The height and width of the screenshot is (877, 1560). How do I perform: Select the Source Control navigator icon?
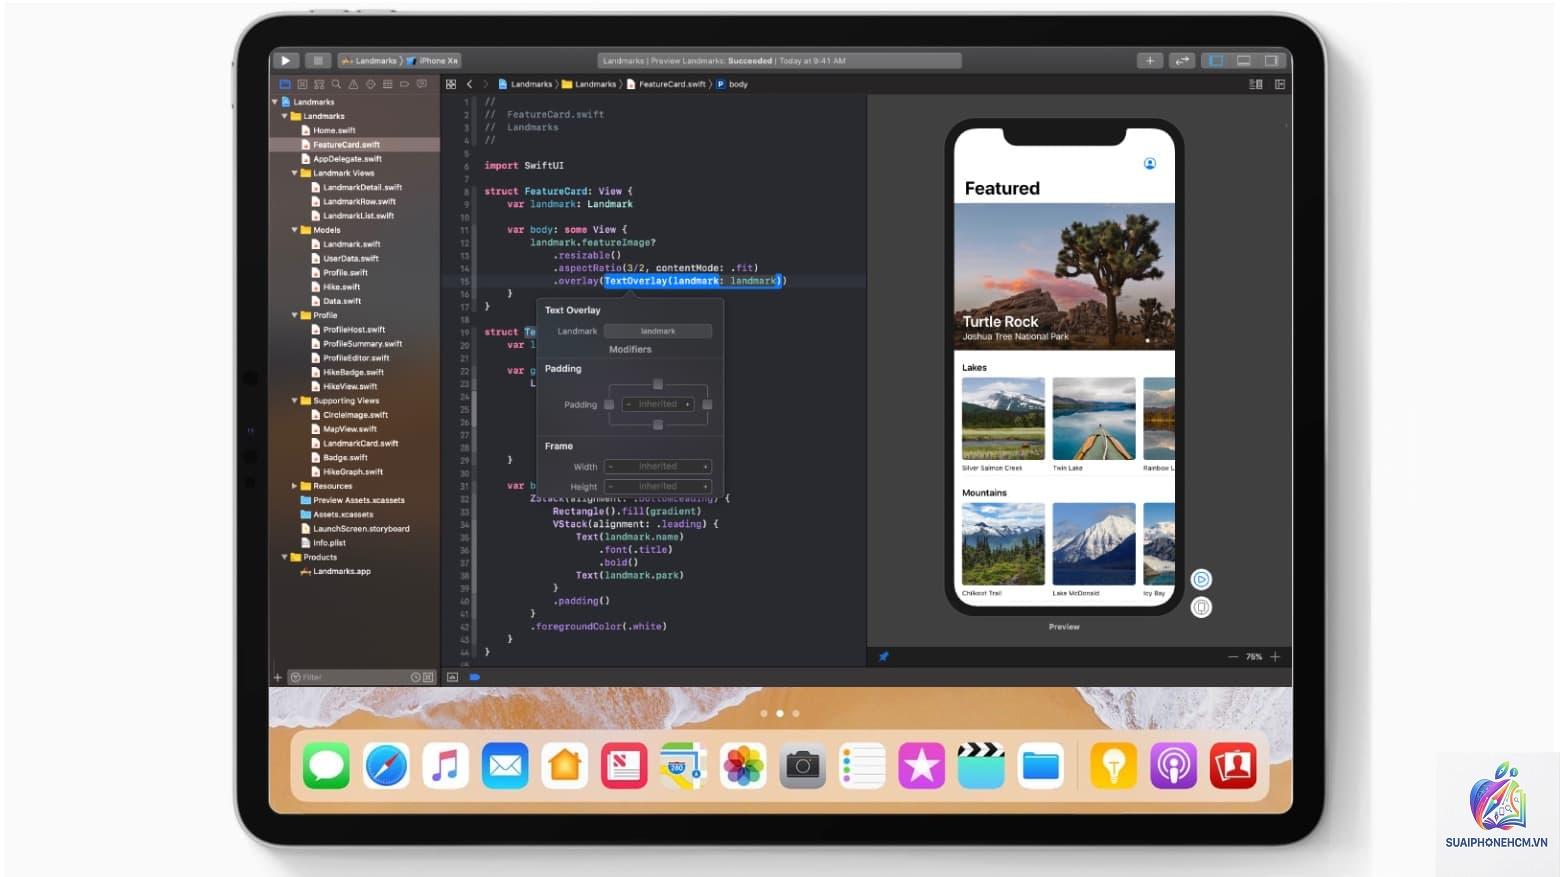click(x=302, y=85)
